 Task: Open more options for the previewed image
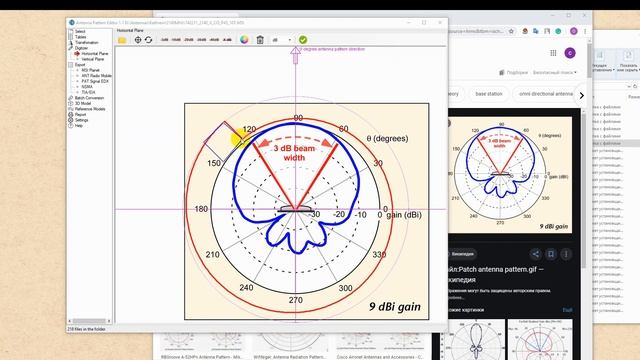click(566, 254)
